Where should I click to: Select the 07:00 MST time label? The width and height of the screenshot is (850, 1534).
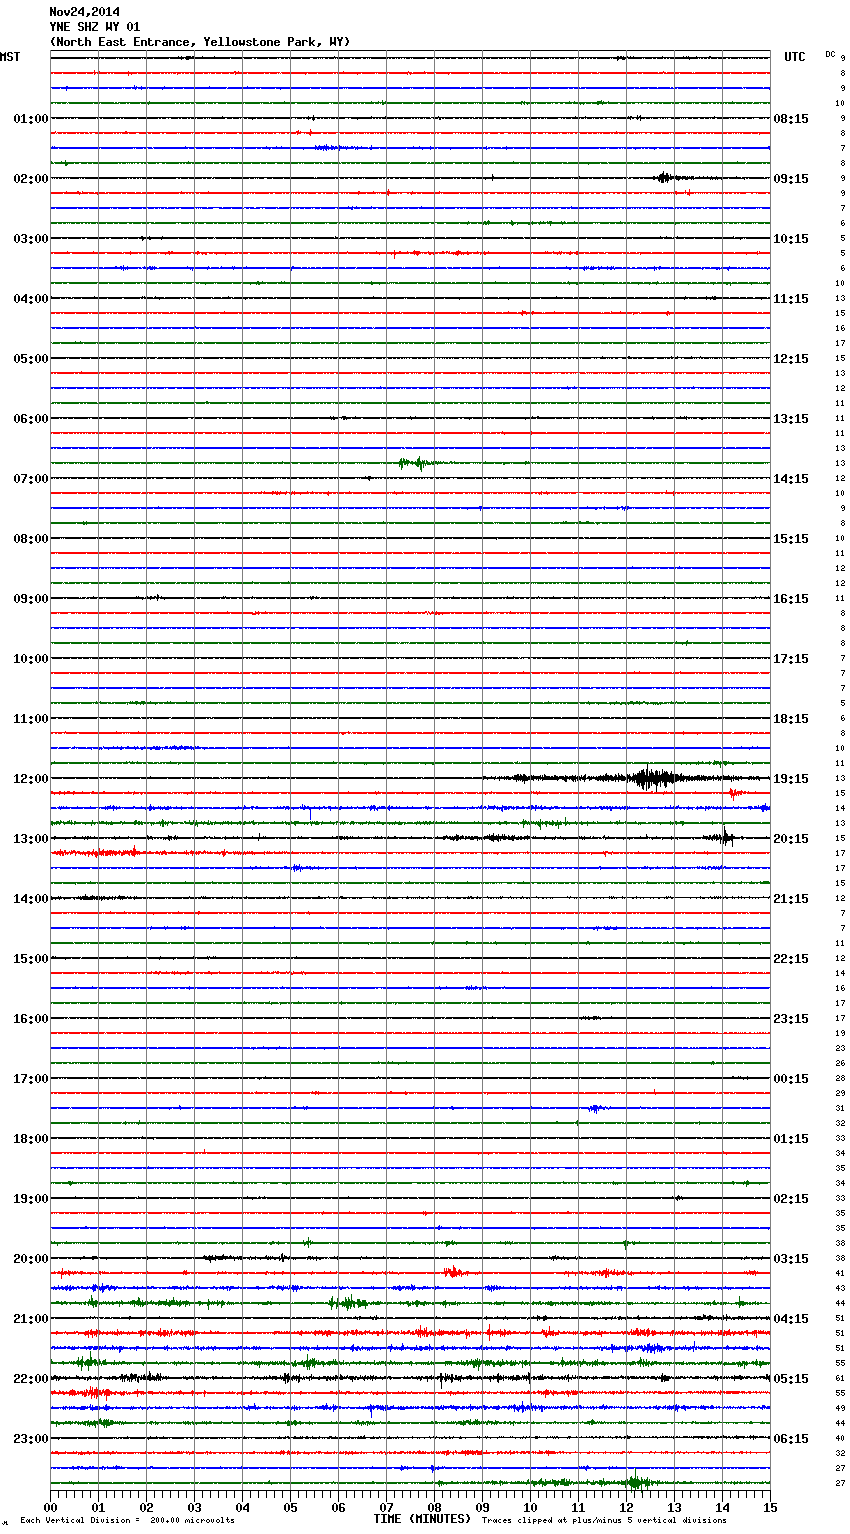pos(31,479)
